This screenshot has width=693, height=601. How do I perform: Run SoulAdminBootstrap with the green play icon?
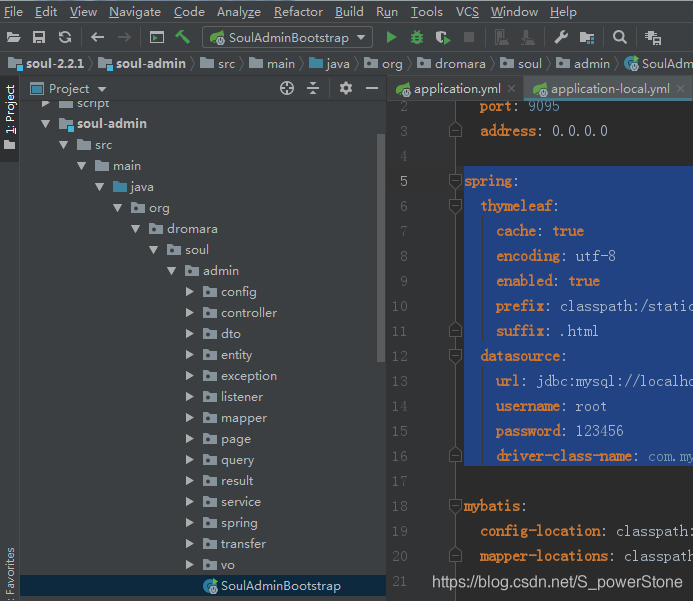(x=391, y=37)
